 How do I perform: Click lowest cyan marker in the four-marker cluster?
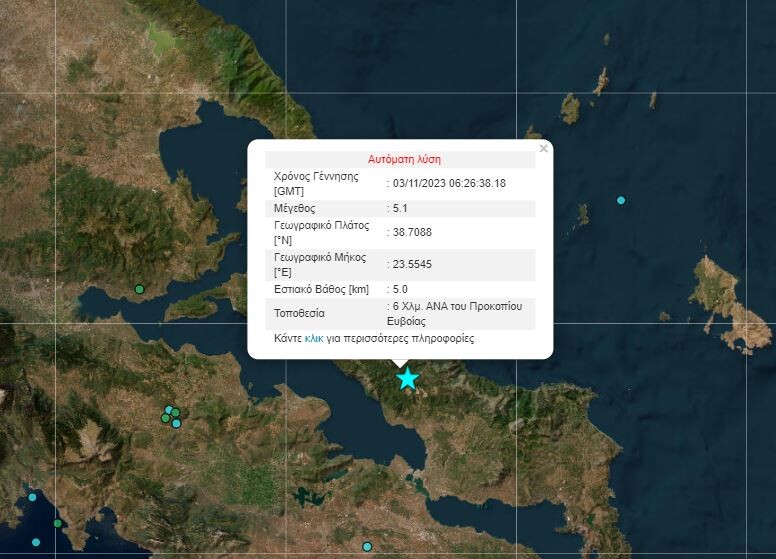coord(176,423)
